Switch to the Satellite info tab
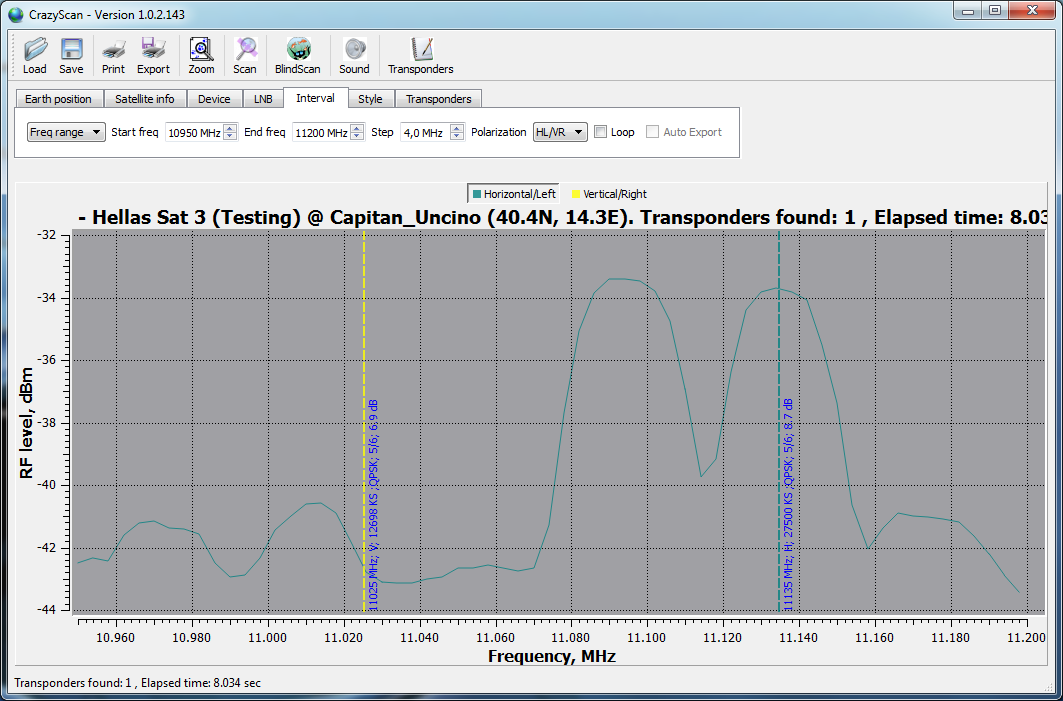Image resolution: width=1063 pixels, height=701 pixels. coord(144,99)
